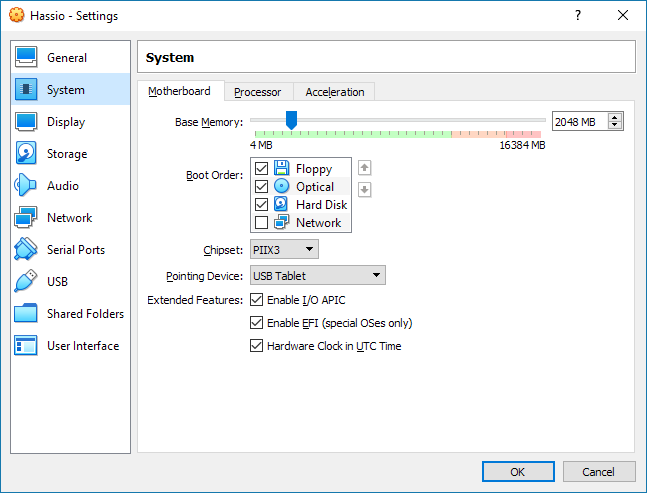Check the Network boot order checkbox
647x493 pixels.
(262, 223)
